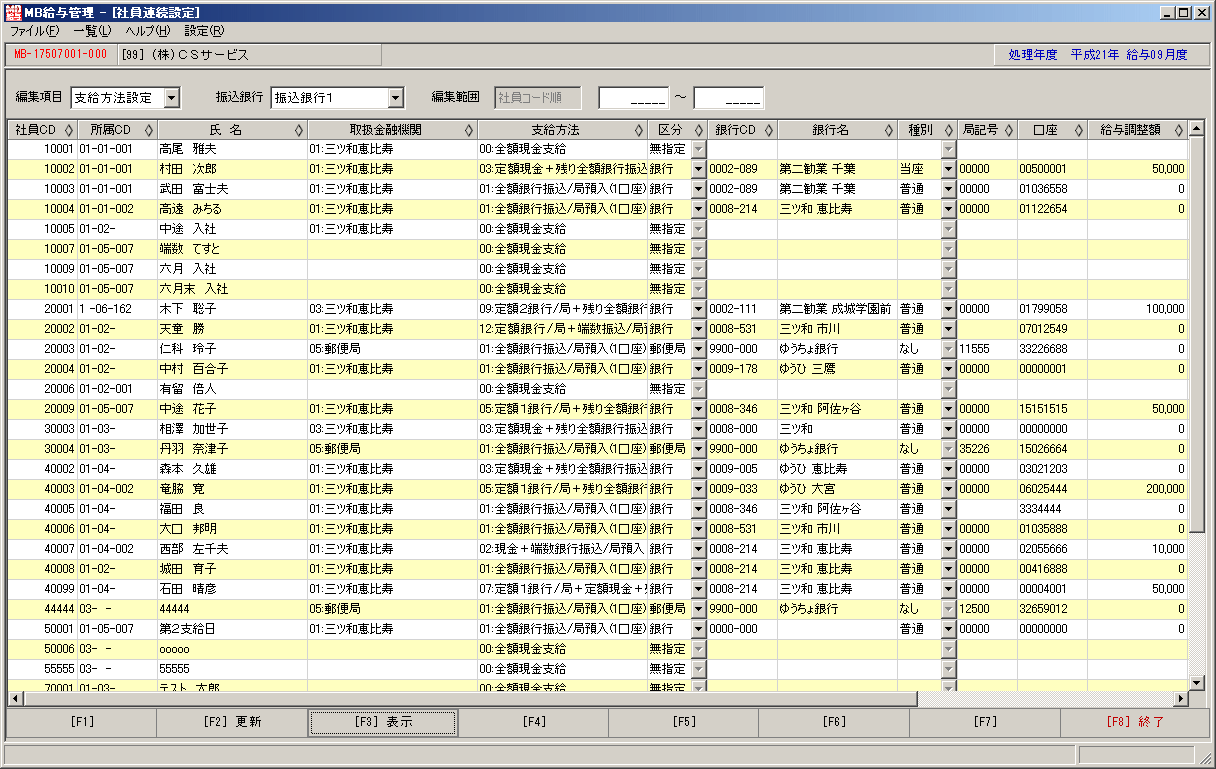Click the MB給与管理 app icon in title bar
This screenshot has width=1216, height=769.
point(13,12)
